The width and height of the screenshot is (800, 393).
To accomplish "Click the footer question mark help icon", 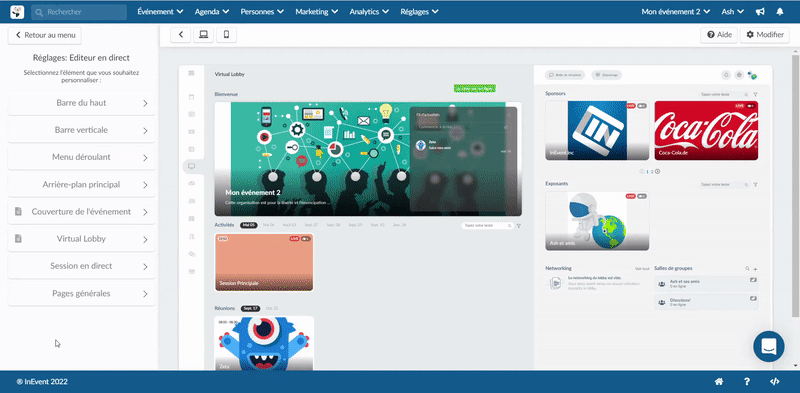I will (746, 381).
